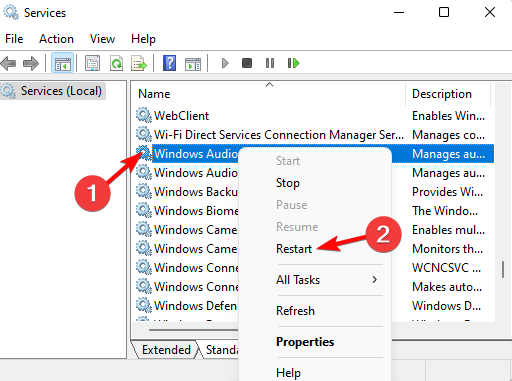The image size is (512, 381).
Task: Choose Help in the context menu
Action: (x=288, y=373)
